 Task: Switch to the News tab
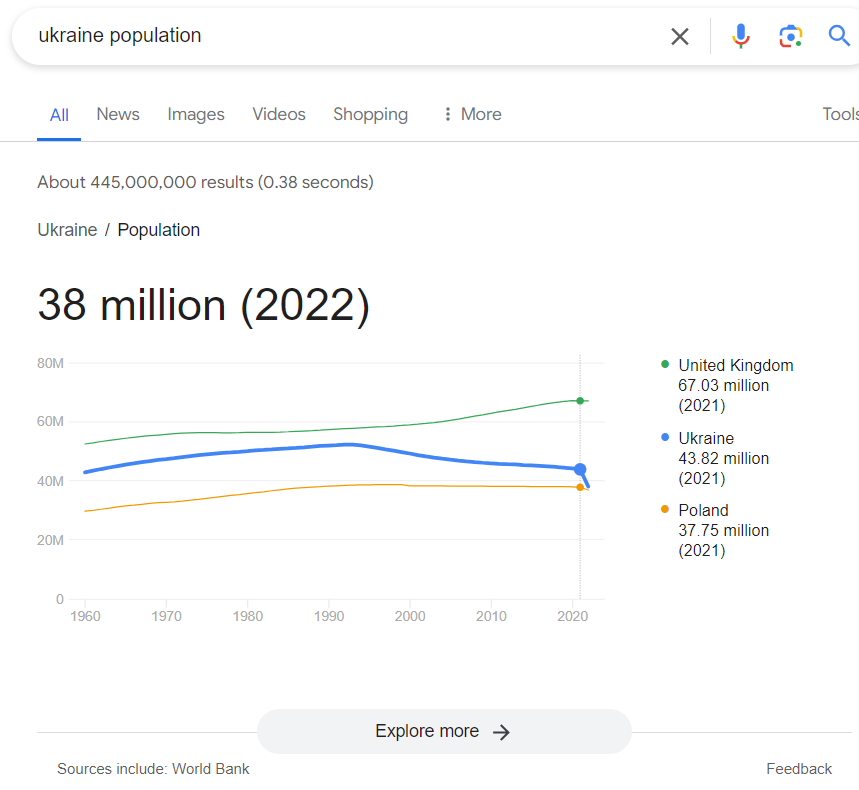click(x=118, y=114)
